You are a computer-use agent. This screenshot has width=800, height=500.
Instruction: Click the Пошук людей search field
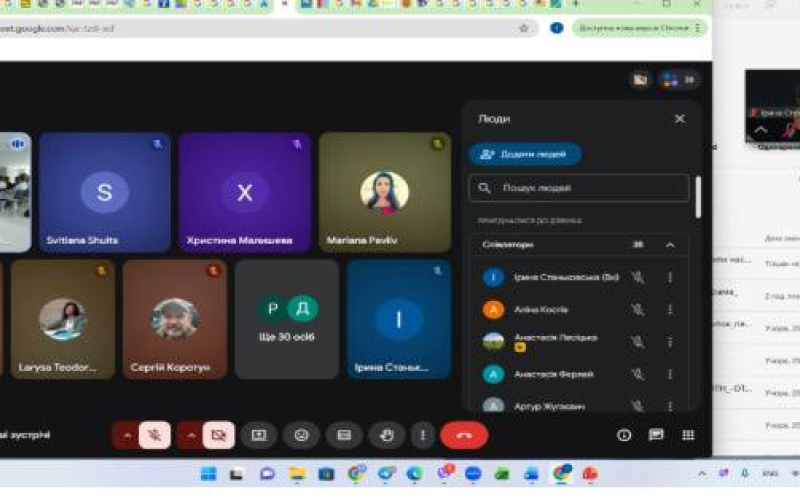[579, 188]
